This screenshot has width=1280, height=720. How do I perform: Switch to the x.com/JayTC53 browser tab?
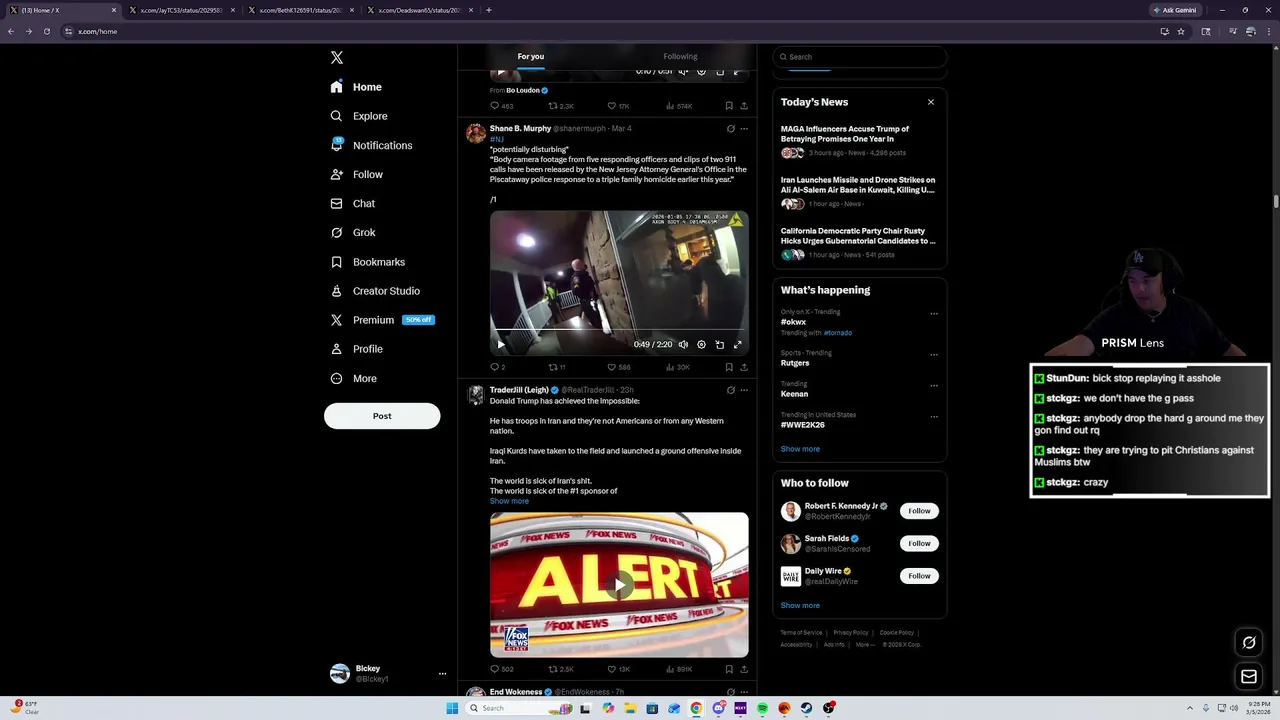[x=180, y=10]
